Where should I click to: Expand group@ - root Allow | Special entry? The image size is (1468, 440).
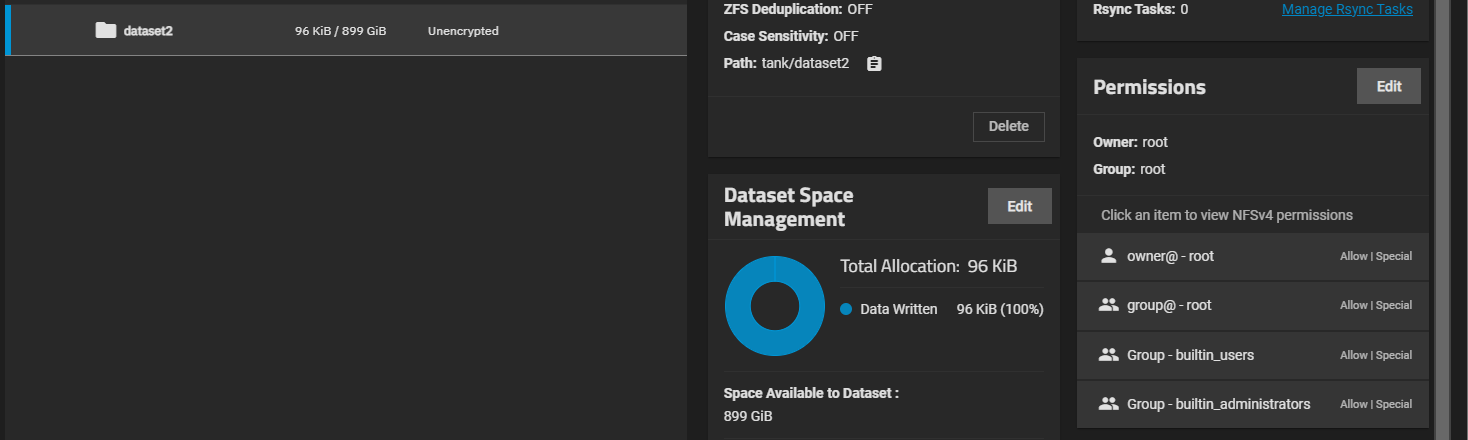pyautogui.click(x=1375, y=306)
